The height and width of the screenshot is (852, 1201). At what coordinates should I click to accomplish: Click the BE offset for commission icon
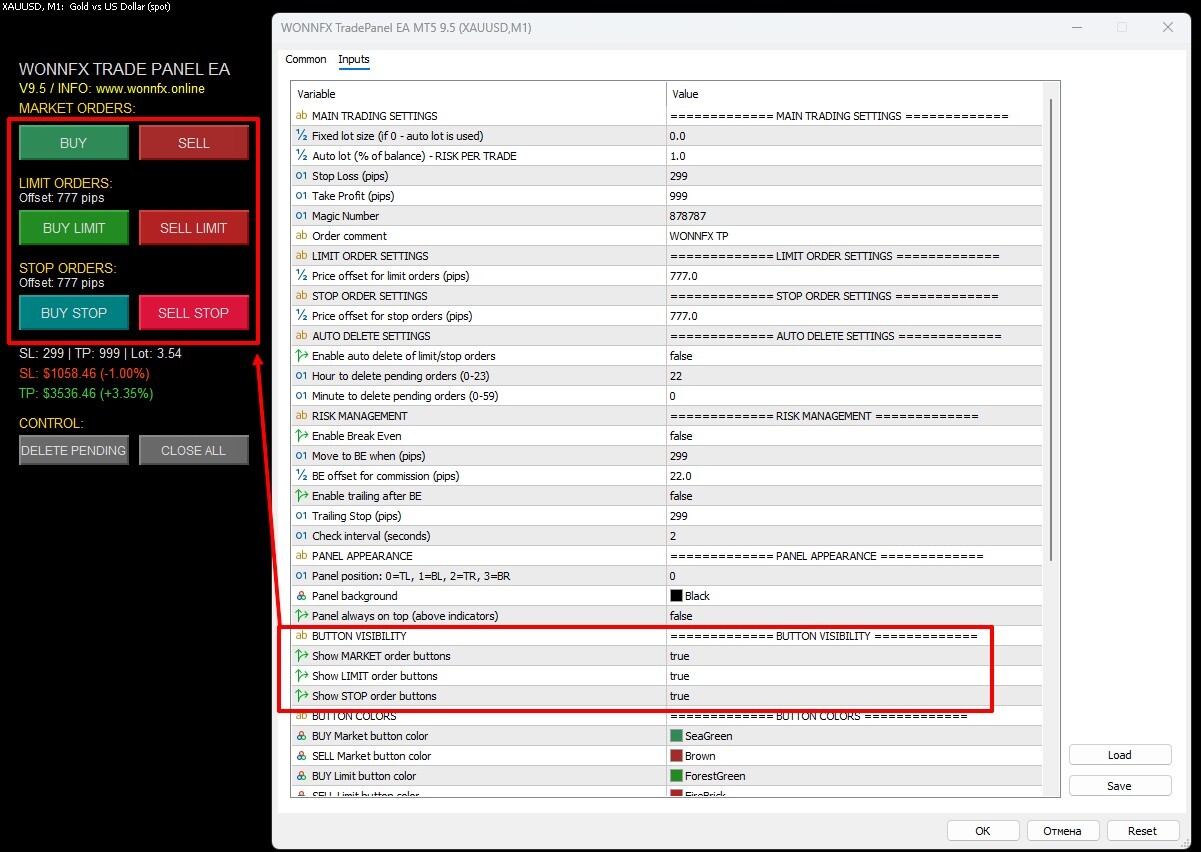[x=301, y=476]
